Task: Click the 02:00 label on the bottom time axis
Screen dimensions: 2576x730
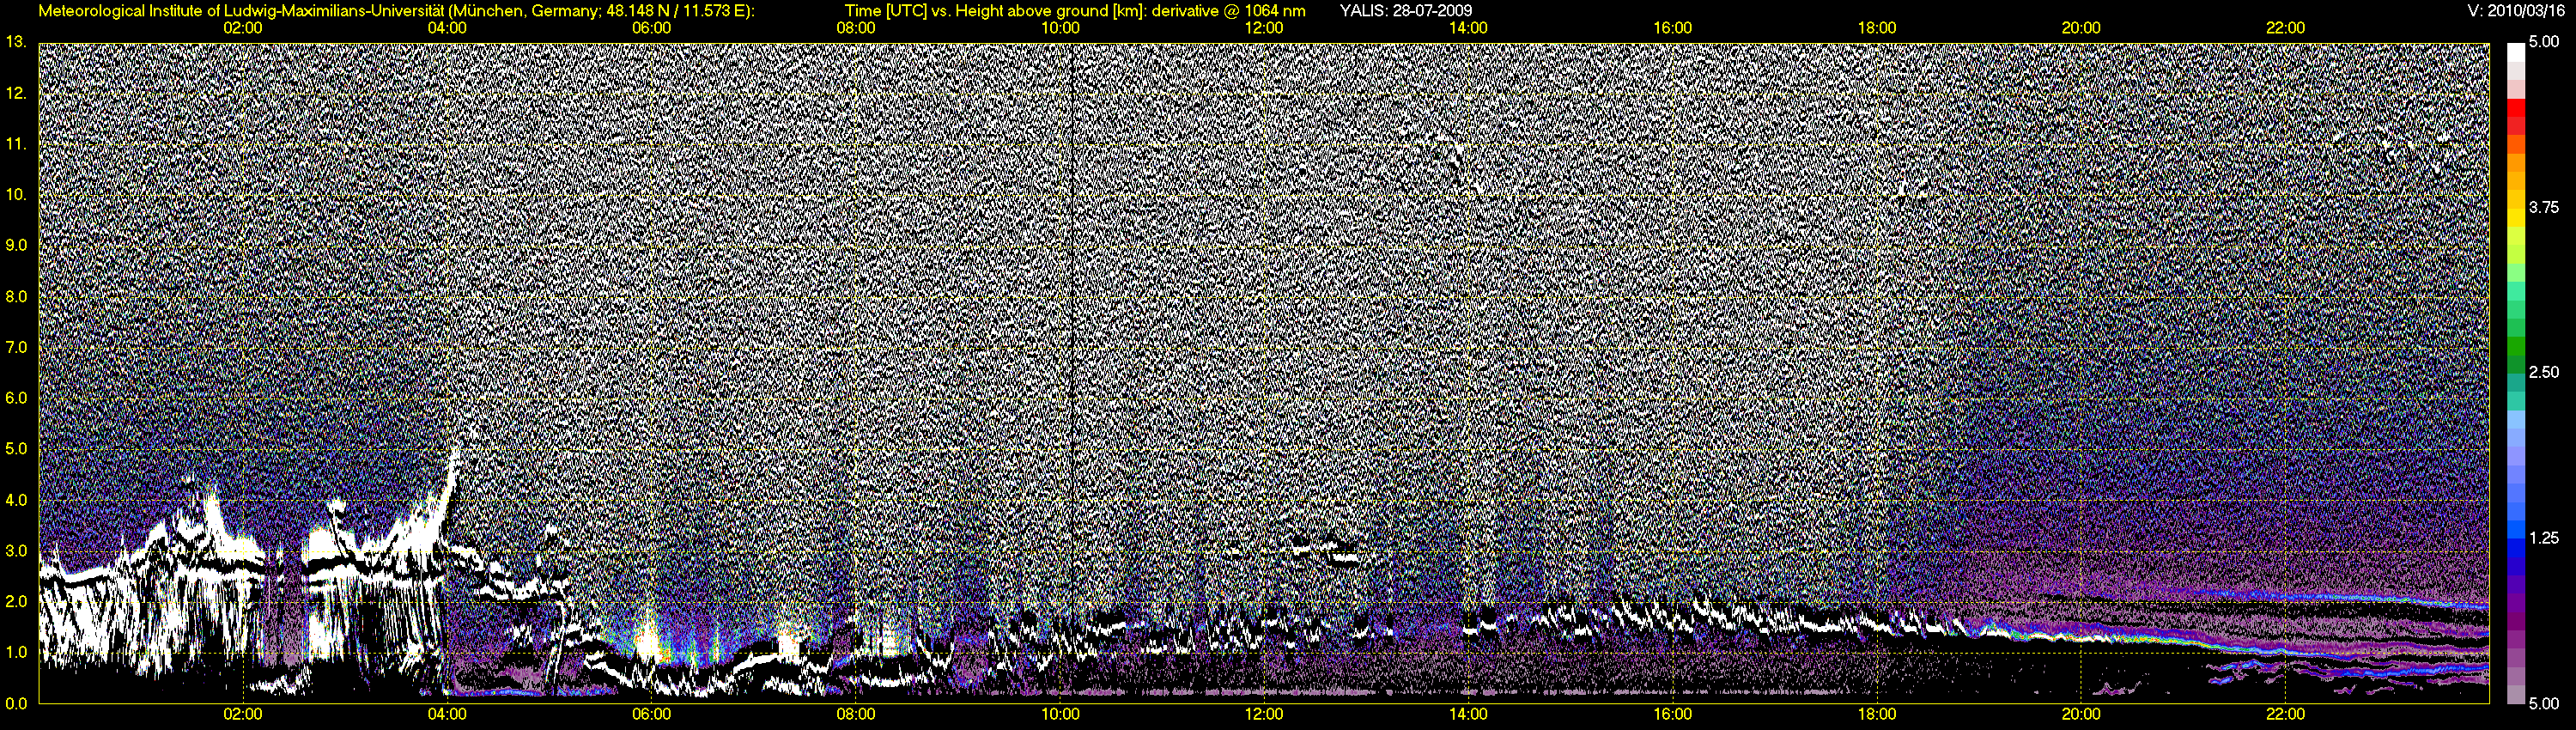Action: [x=243, y=715]
